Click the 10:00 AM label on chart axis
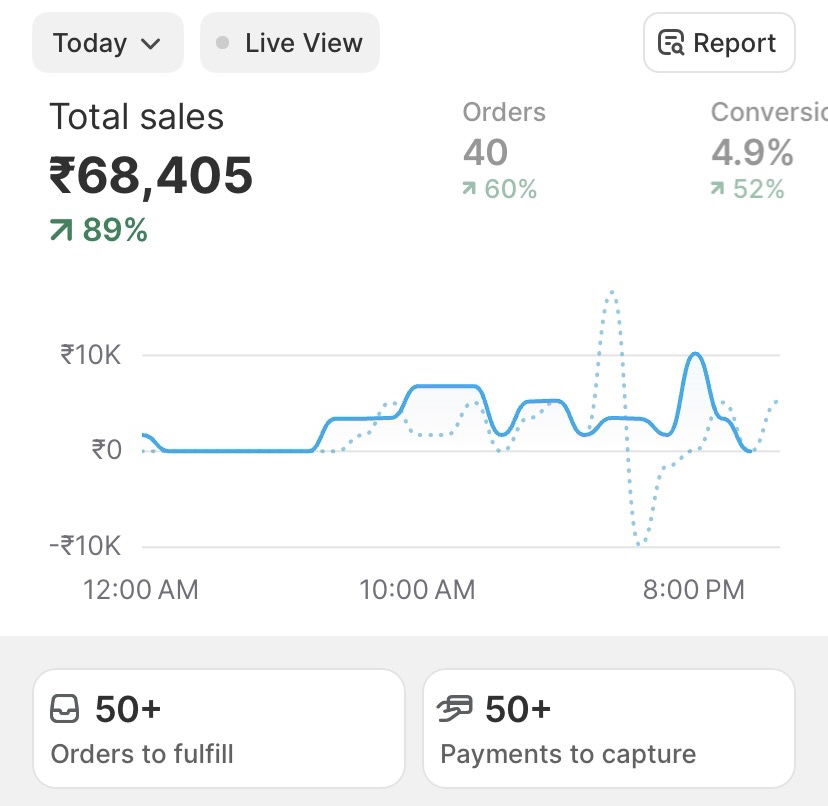Viewport: 828px width, 806px height. (x=417, y=589)
